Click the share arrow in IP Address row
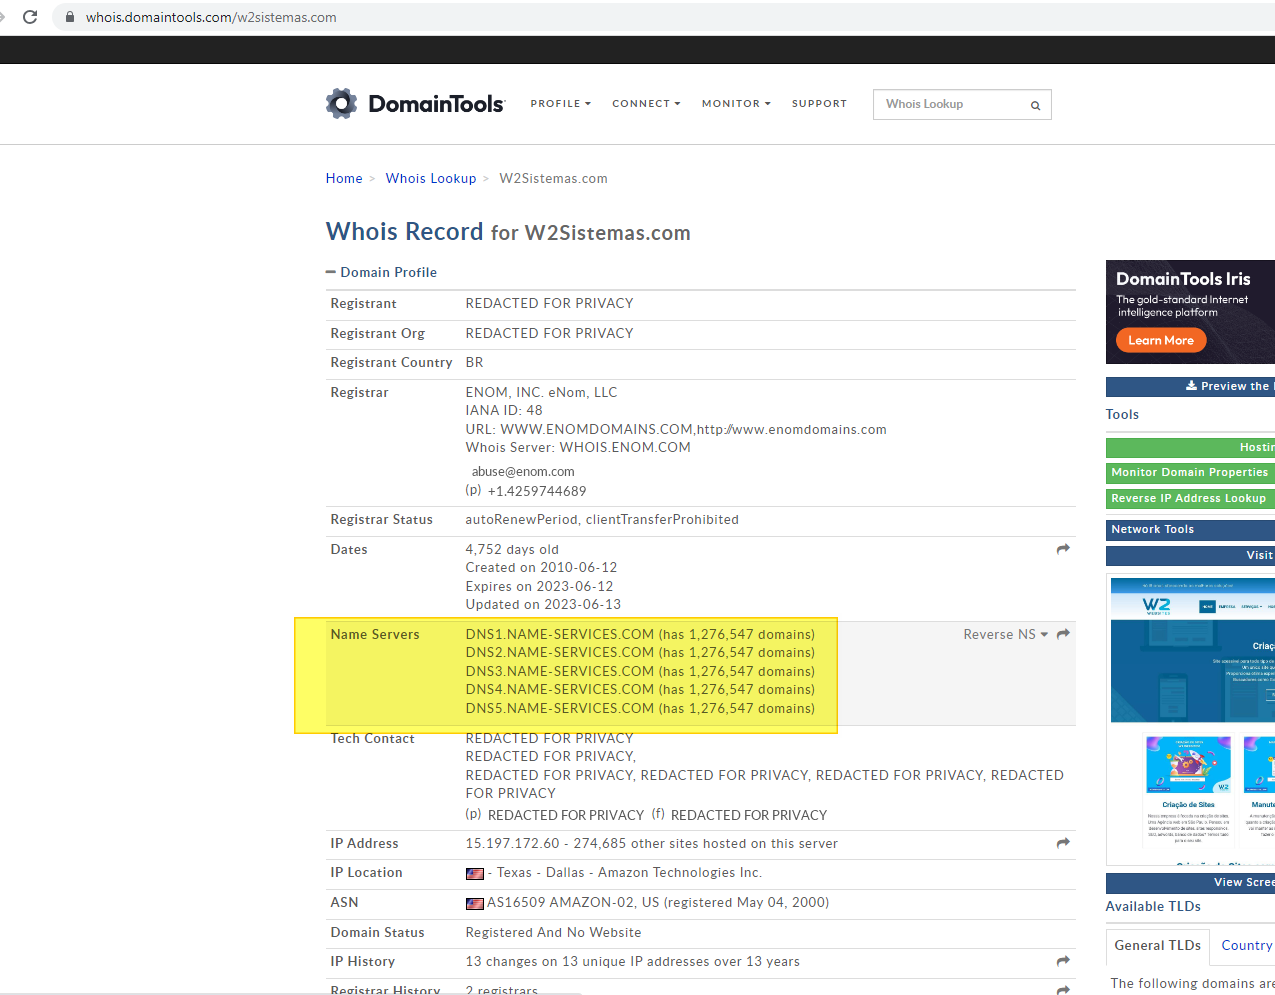 [1063, 843]
